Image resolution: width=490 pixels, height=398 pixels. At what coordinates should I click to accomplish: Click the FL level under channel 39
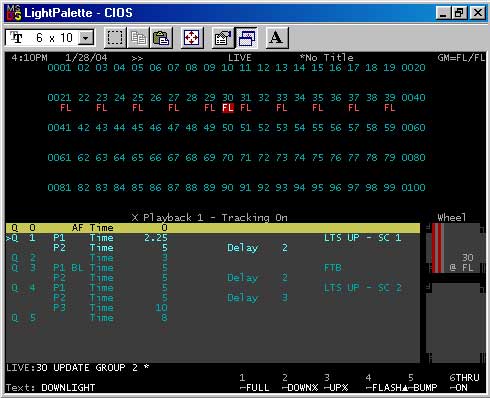pos(389,108)
